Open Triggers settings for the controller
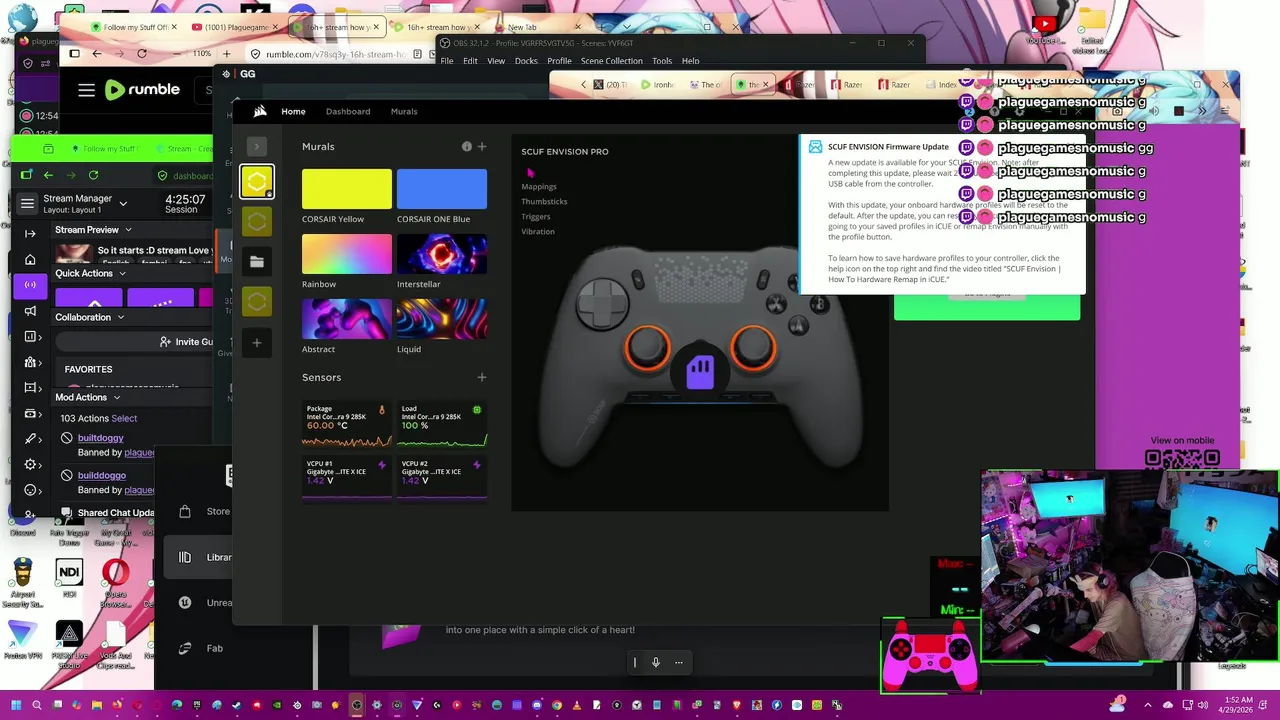 tap(536, 216)
